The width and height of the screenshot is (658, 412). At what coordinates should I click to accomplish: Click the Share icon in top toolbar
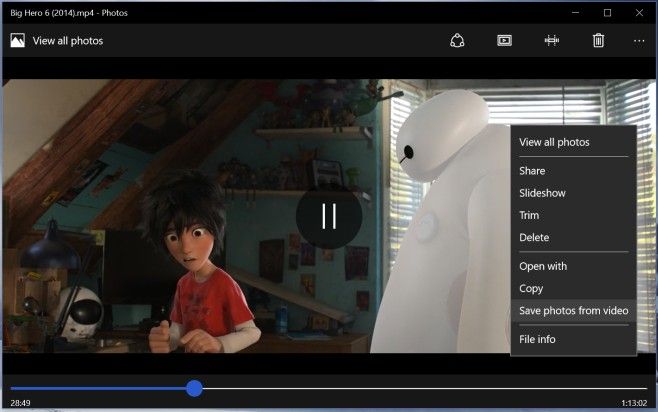click(x=458, y=41)
